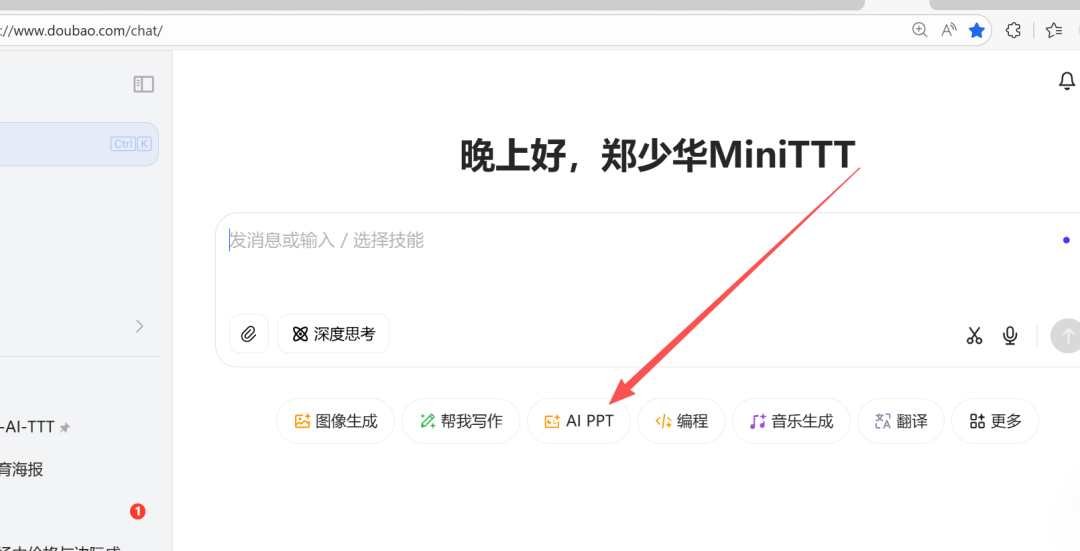Viewport: 1080px width, 551px height.
Task: Click the scissors screenshot icon
Action: [x=974, y=335]
